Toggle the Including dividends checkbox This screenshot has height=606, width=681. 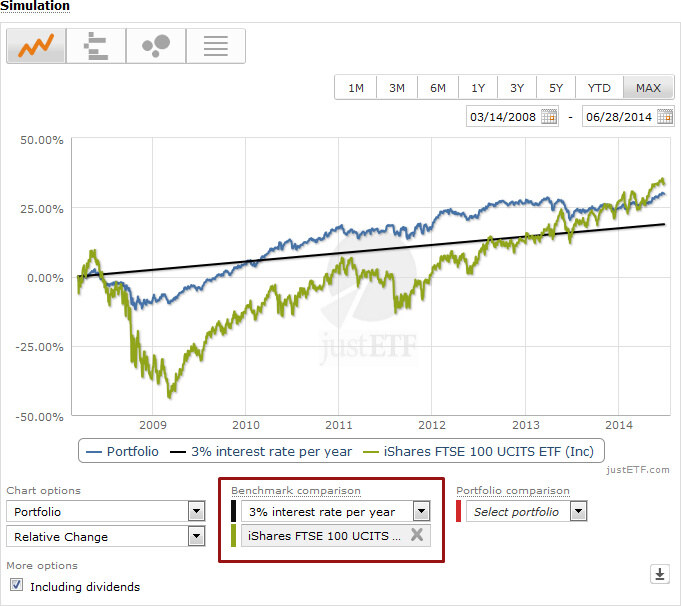click(x=17, y=586)
